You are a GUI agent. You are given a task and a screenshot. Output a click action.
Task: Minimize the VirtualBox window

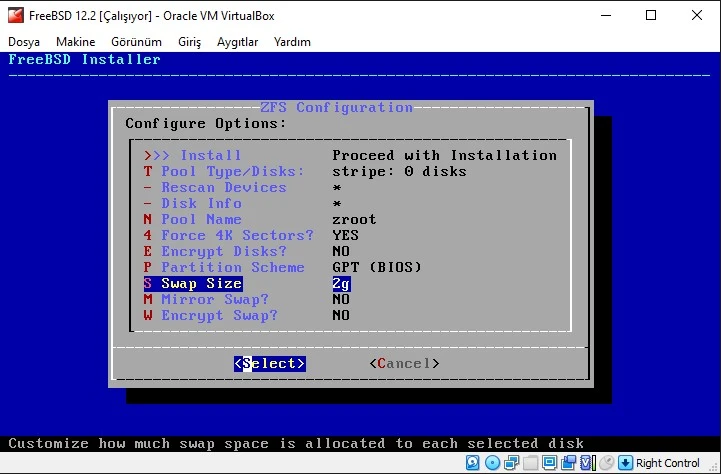606,15
